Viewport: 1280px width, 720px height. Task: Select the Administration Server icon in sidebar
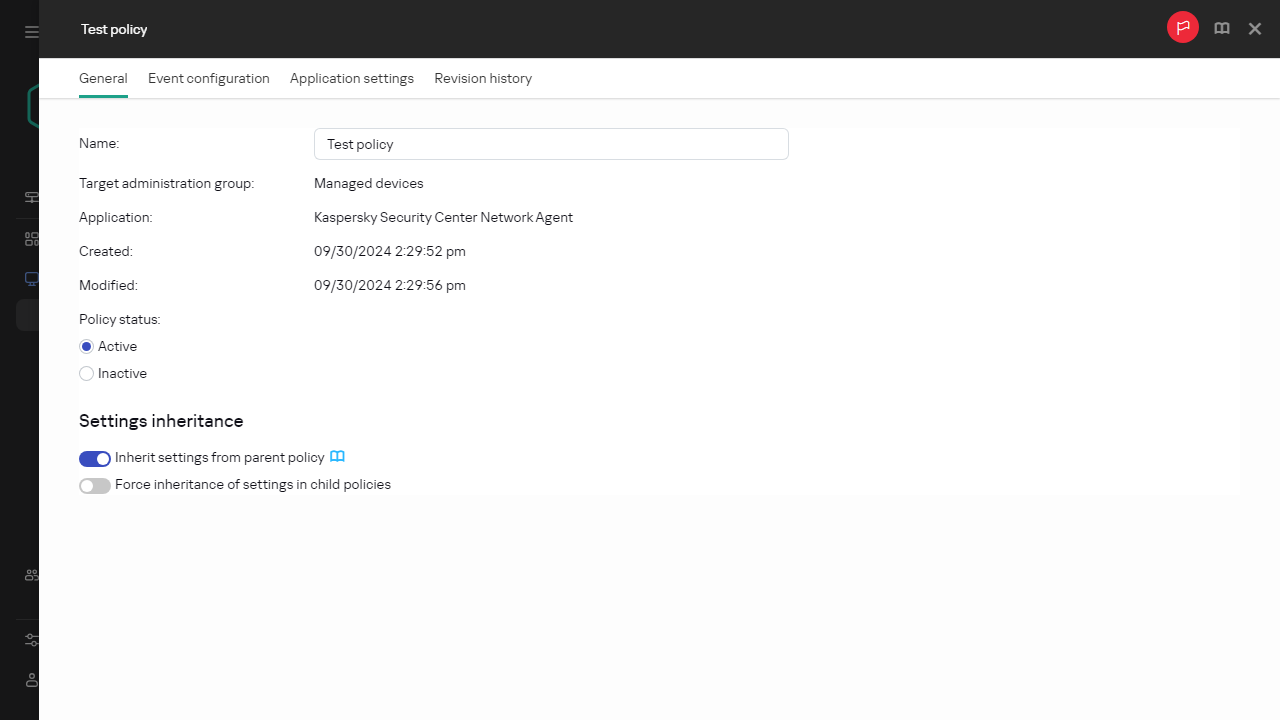(x=31, y=198)
